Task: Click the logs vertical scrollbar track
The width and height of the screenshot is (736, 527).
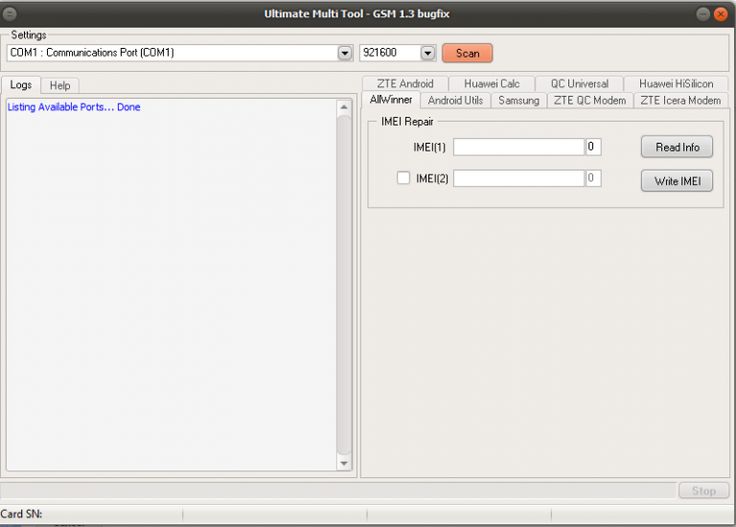Action: point(344,285)
